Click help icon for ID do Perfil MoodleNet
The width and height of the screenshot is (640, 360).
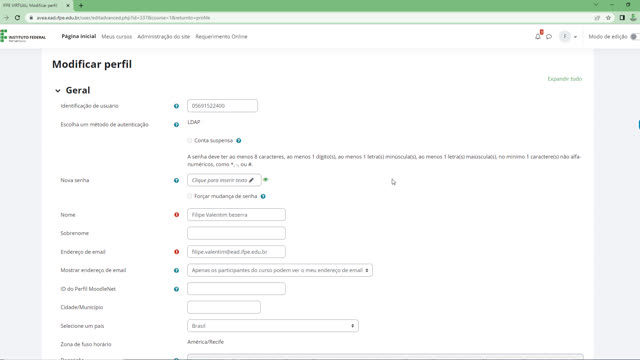tap(176, 289)
